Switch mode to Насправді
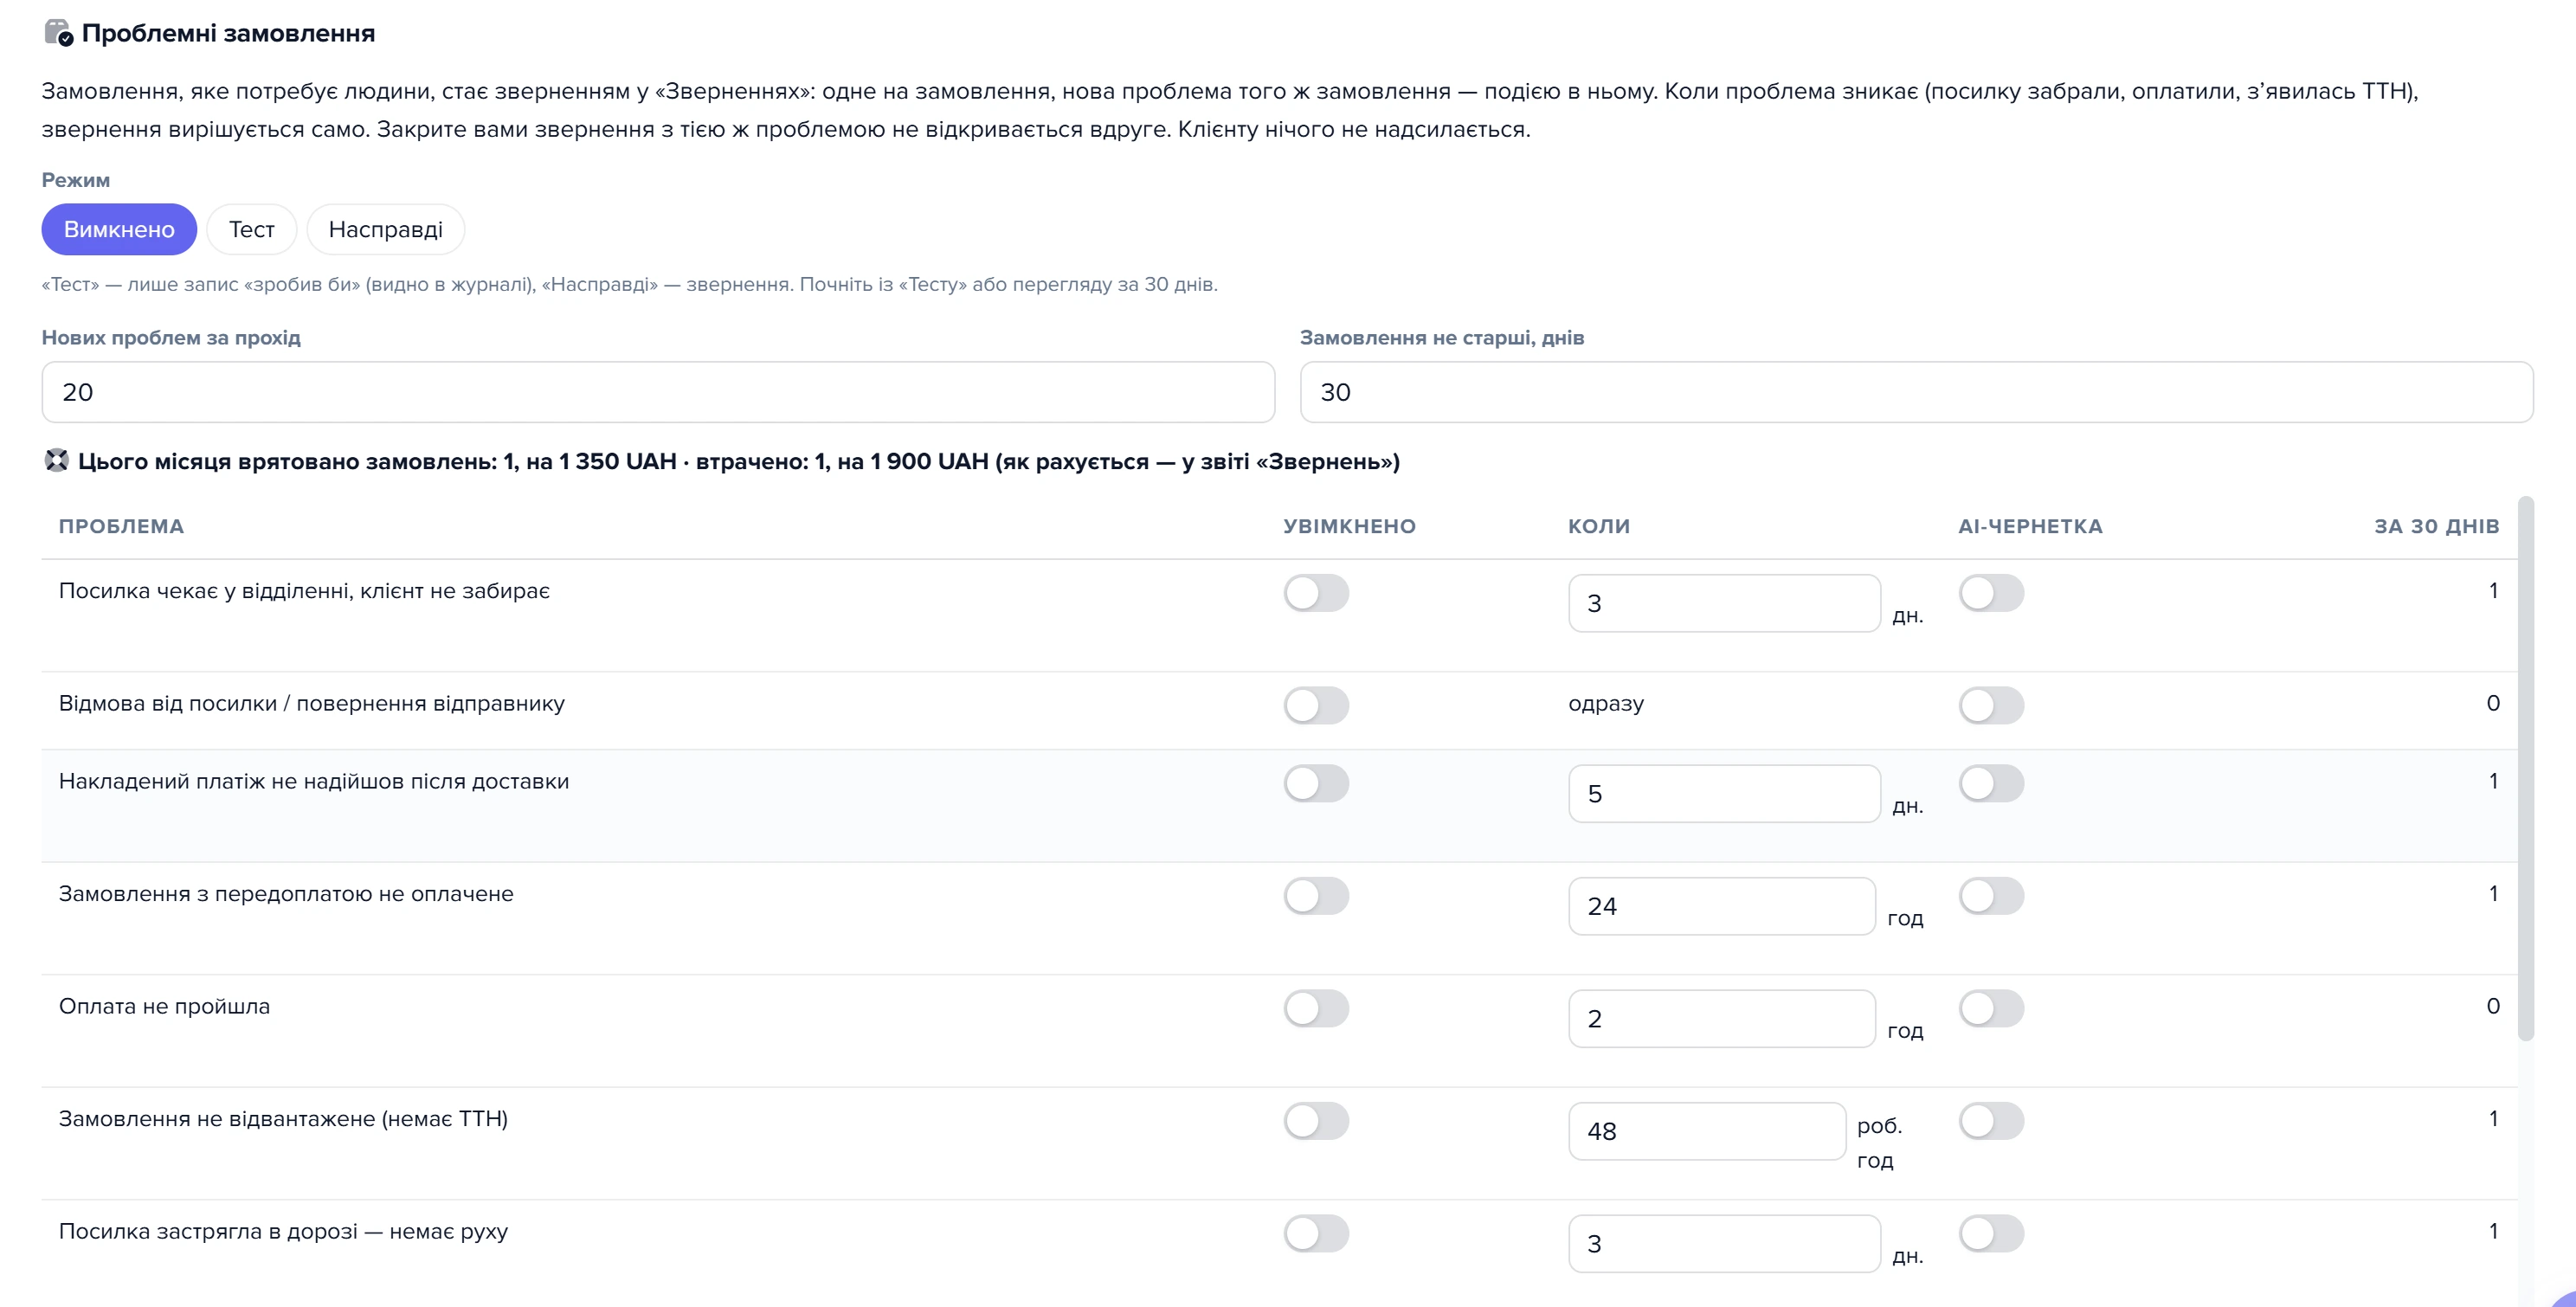 click(x=386, y=229)
